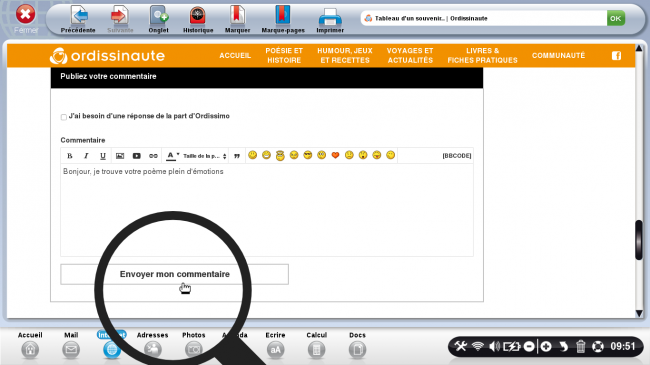Open the POÉSIE ET HISTOIRE section

click(x=284, y=56)
